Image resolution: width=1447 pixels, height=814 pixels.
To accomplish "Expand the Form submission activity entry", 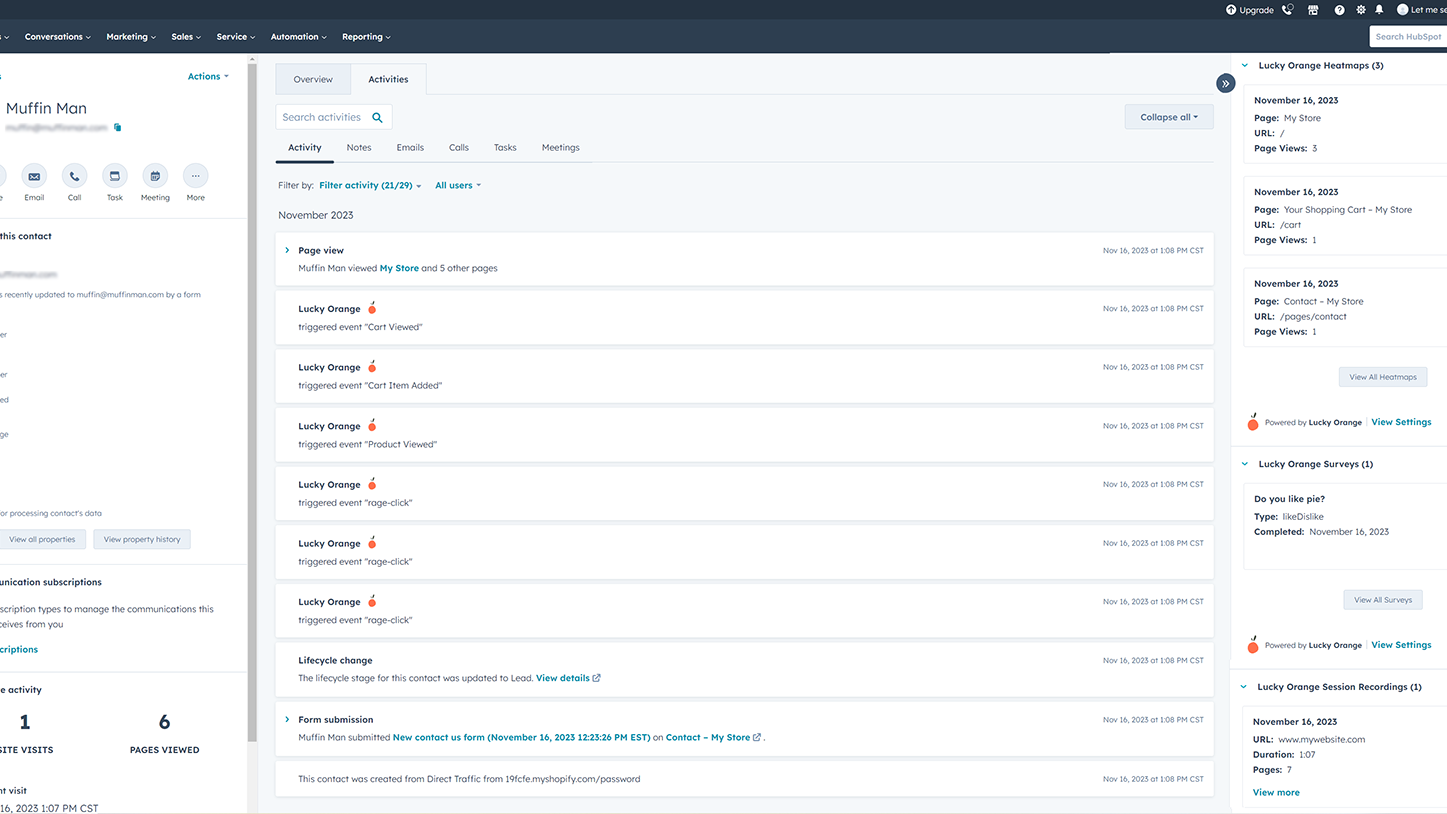I will tap(287, 719).
